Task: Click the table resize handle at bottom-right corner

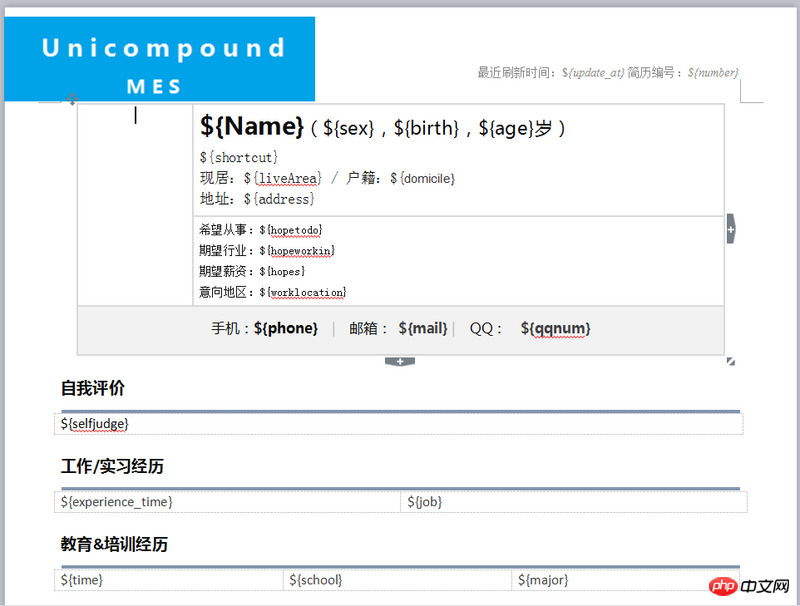Action: click(730, 361)
